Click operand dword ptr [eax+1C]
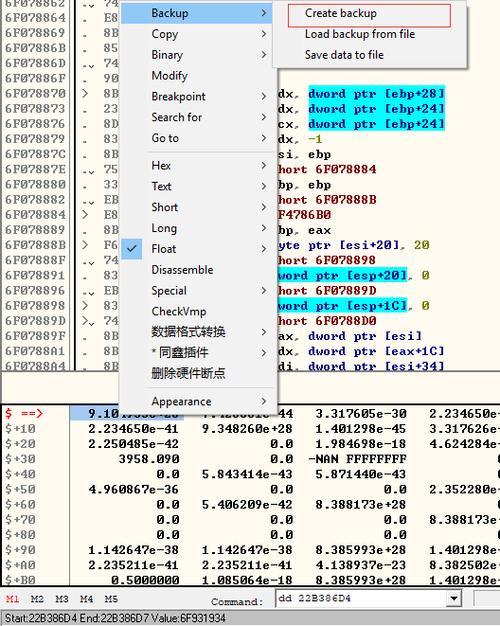Screen dimensions: 500x626 (376, 351)
